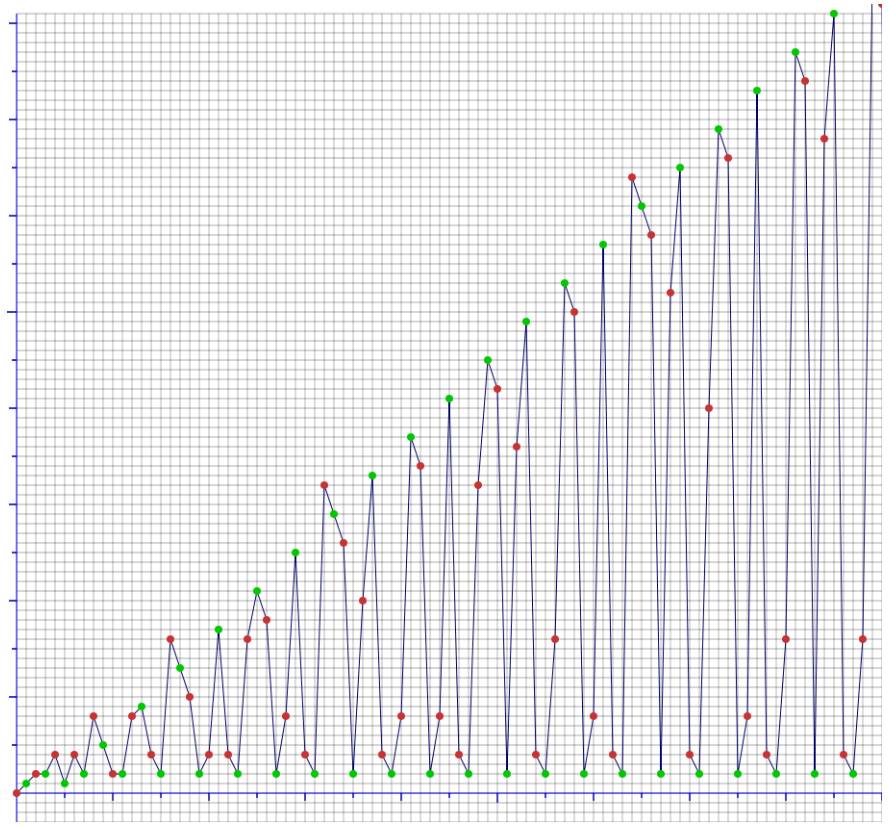Screen dimensions: 888x828
Task: Click the red point at the axes origin
Action: pos(16,793)
